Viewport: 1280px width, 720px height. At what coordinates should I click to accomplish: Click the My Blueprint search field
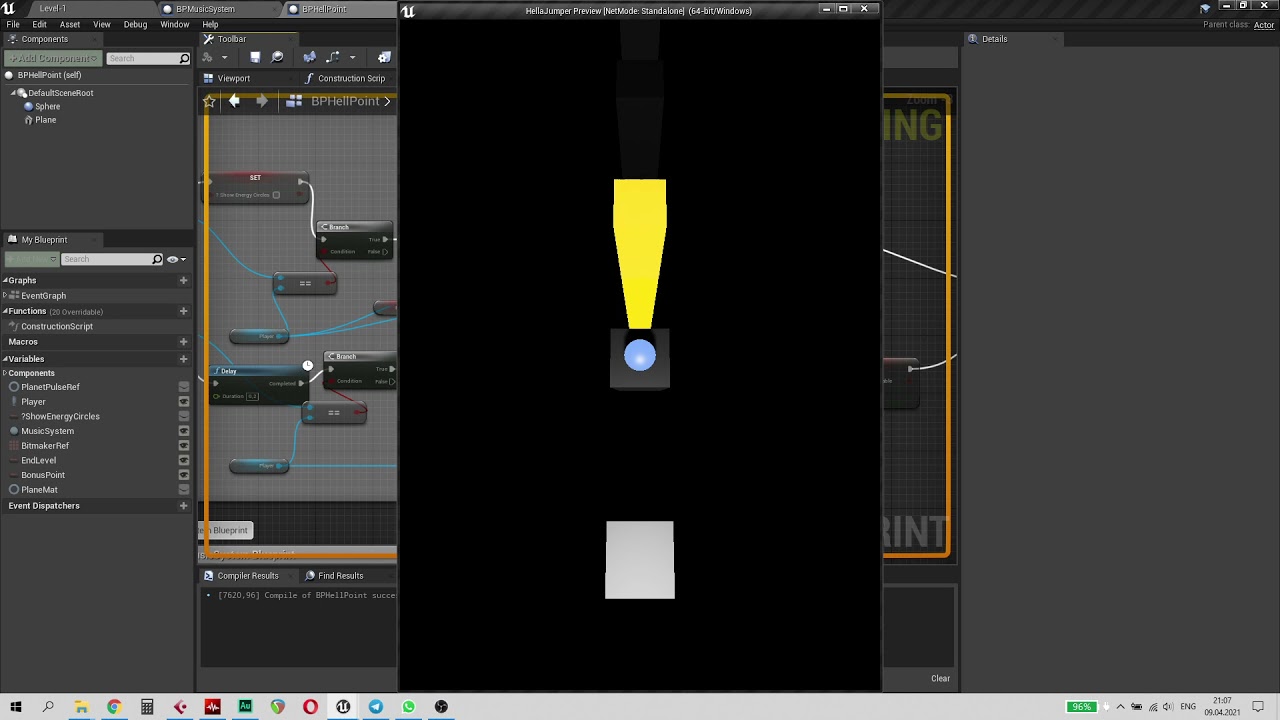click(x=111, y=259)
